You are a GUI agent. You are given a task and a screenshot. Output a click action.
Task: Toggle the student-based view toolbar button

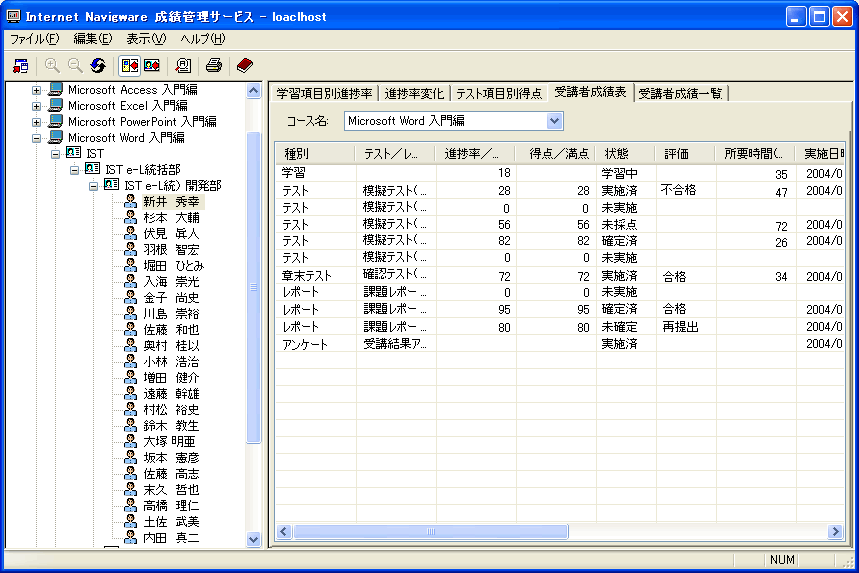pyautogui.click(x=152, y=66)
